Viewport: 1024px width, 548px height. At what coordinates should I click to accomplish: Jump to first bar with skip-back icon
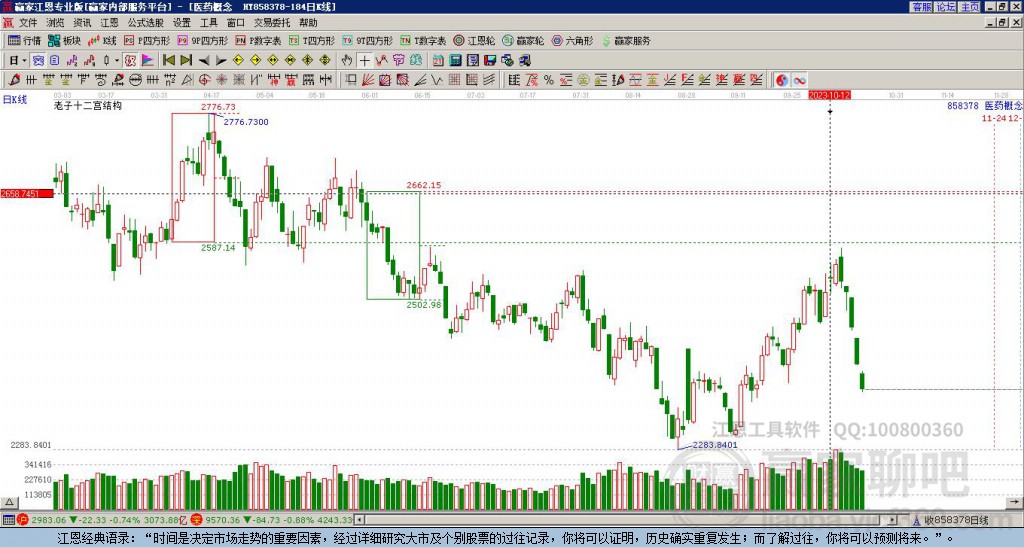point(168,61)
